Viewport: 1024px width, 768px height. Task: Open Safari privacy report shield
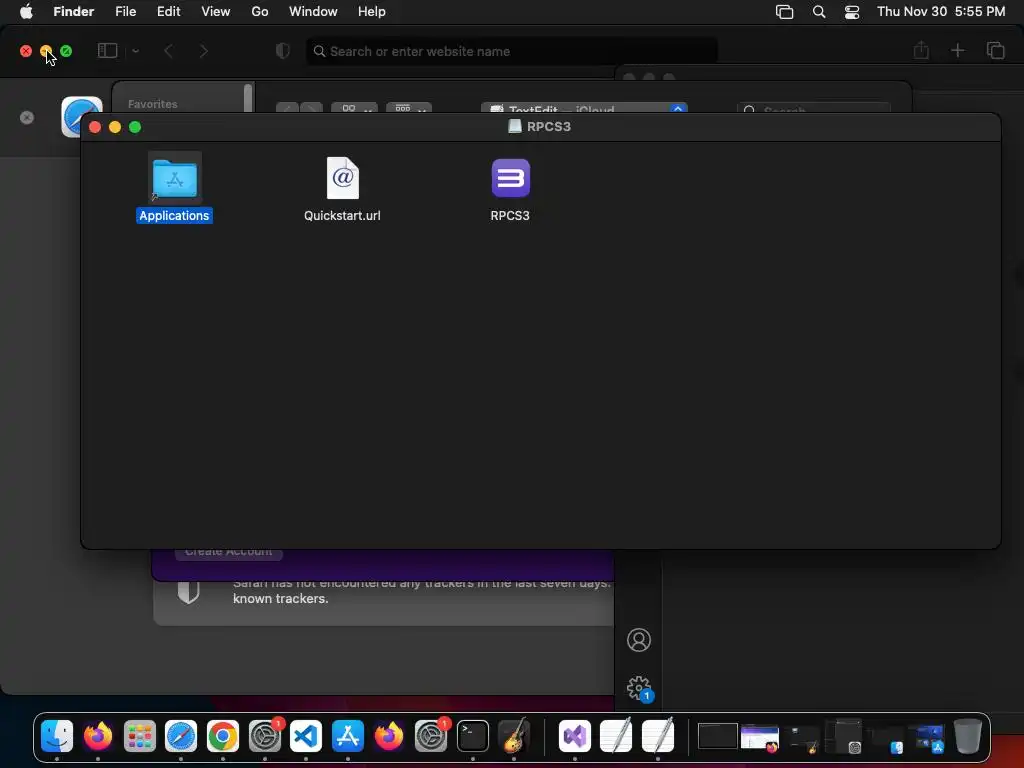point(283,51)
